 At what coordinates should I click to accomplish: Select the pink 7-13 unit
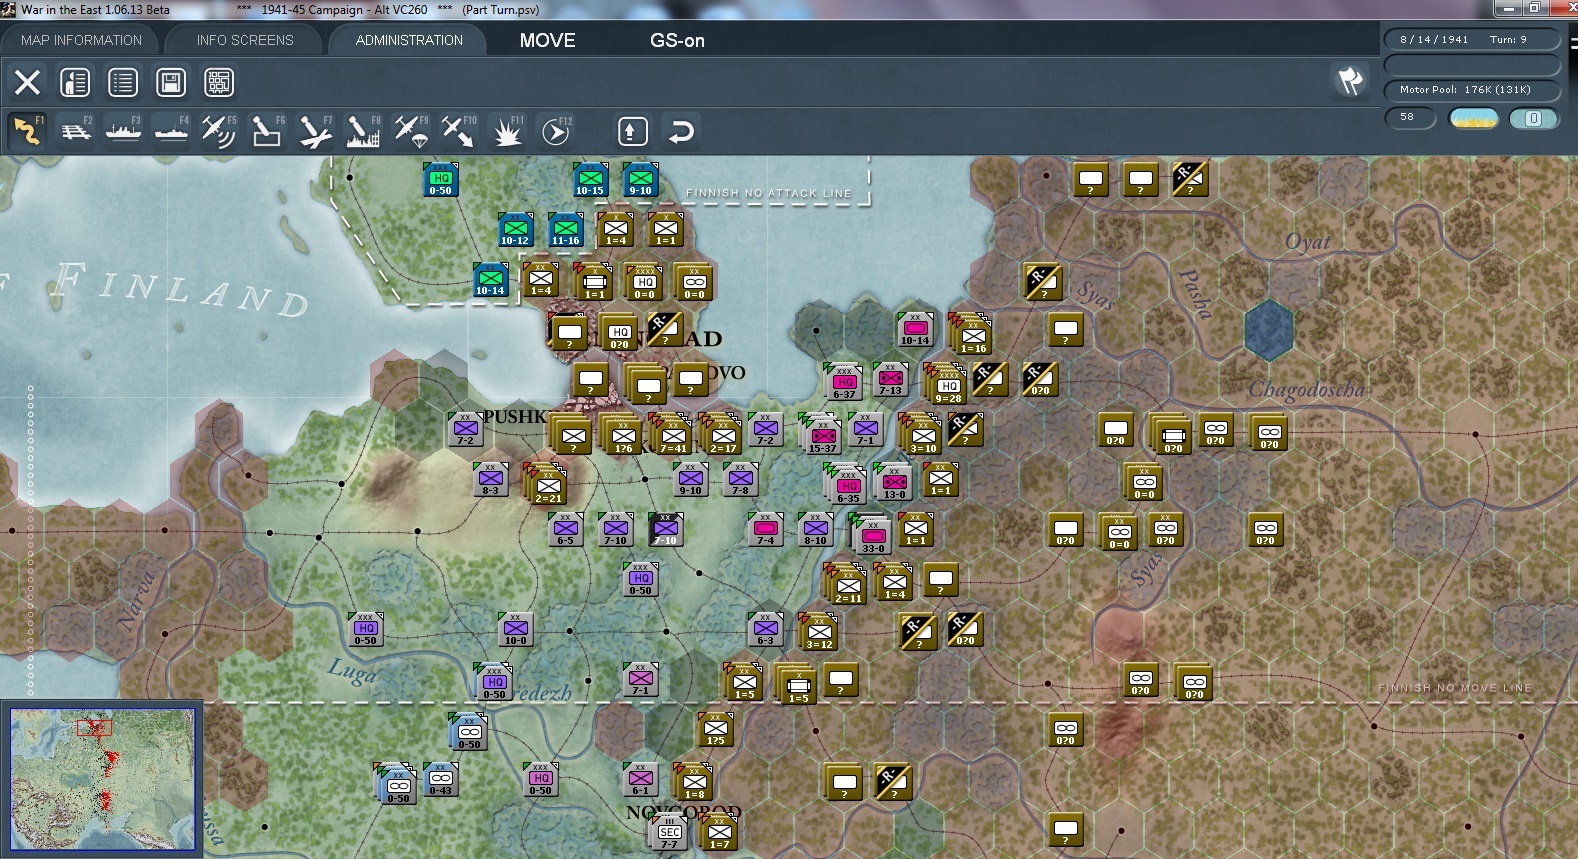tap(890, 380)
